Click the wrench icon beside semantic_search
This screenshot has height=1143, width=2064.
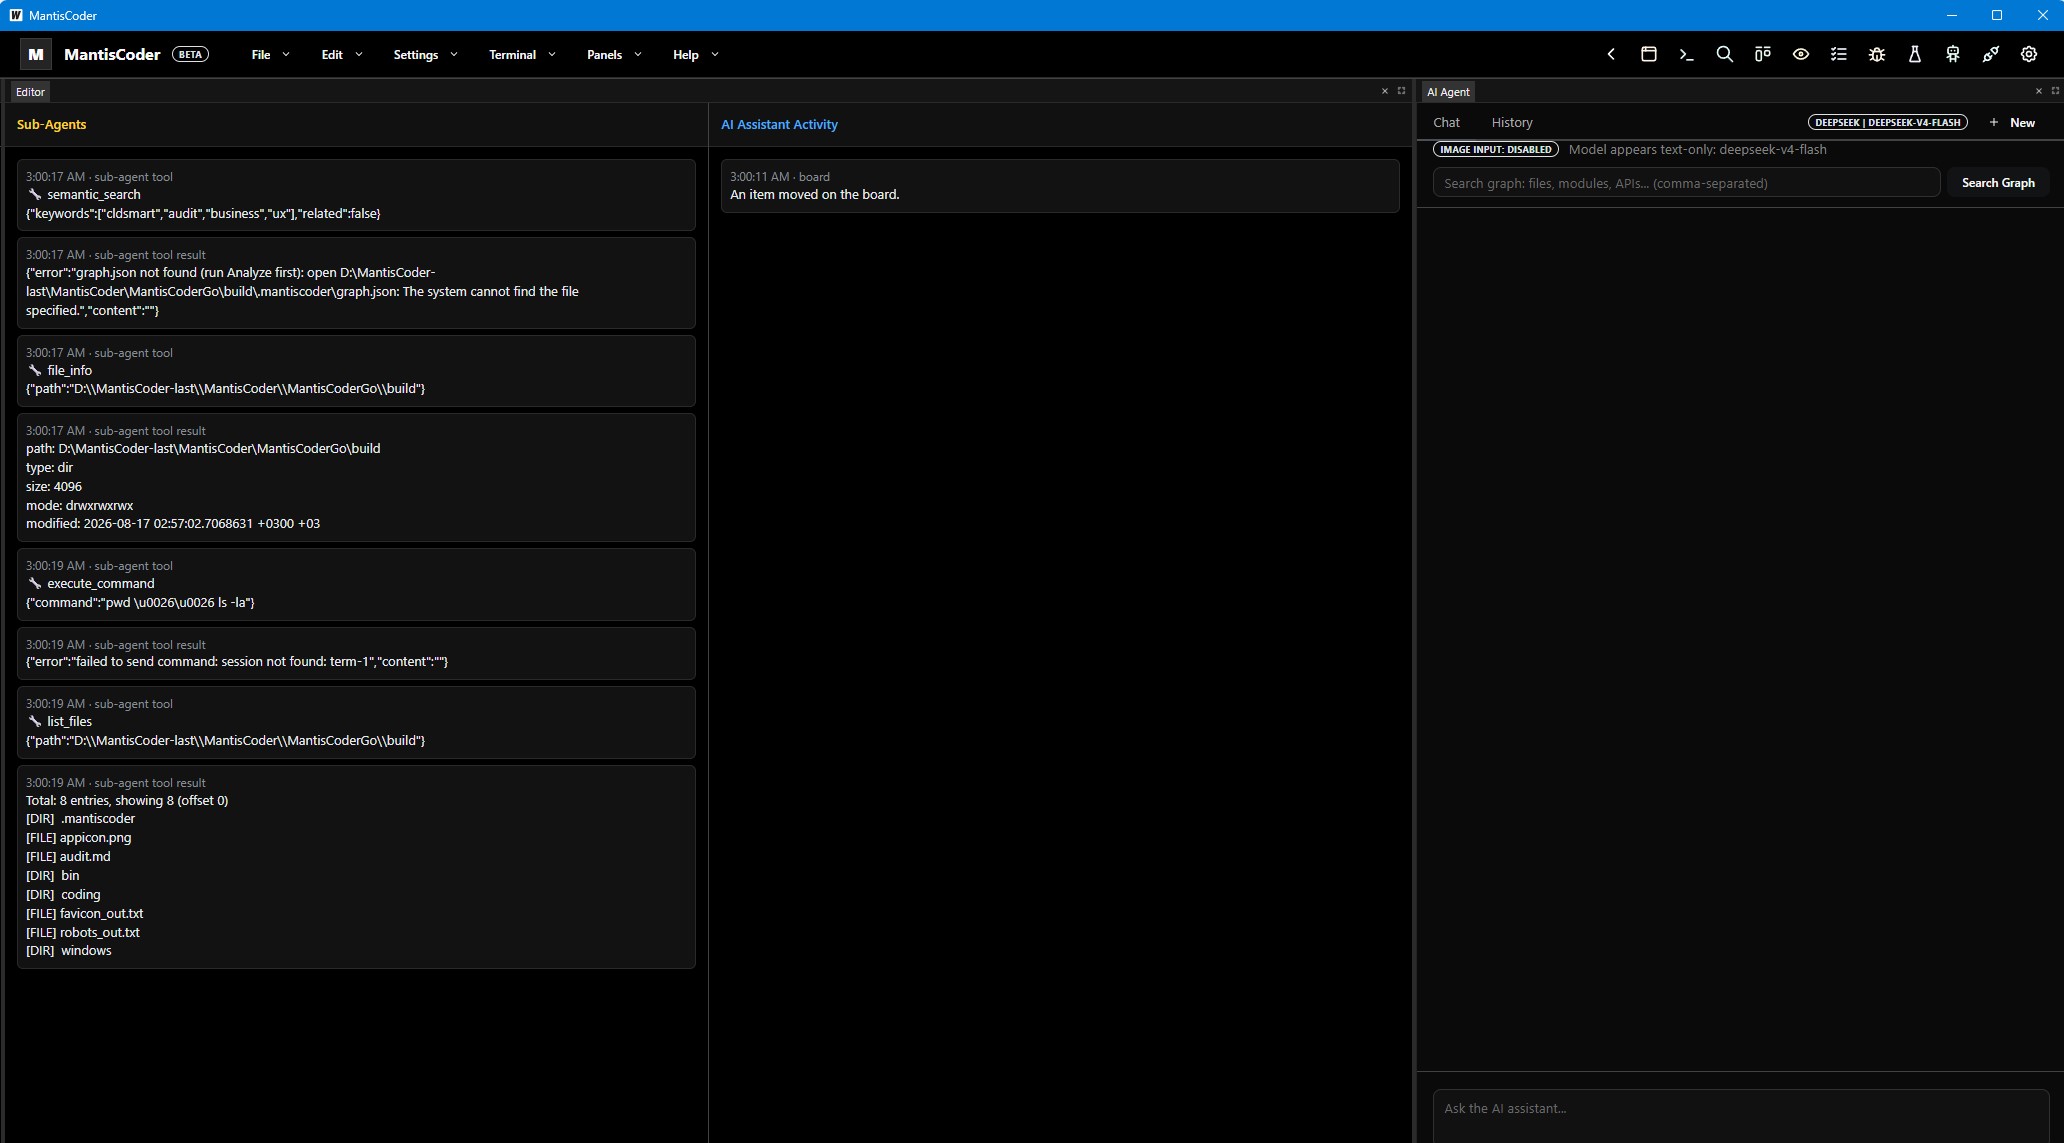35,195
